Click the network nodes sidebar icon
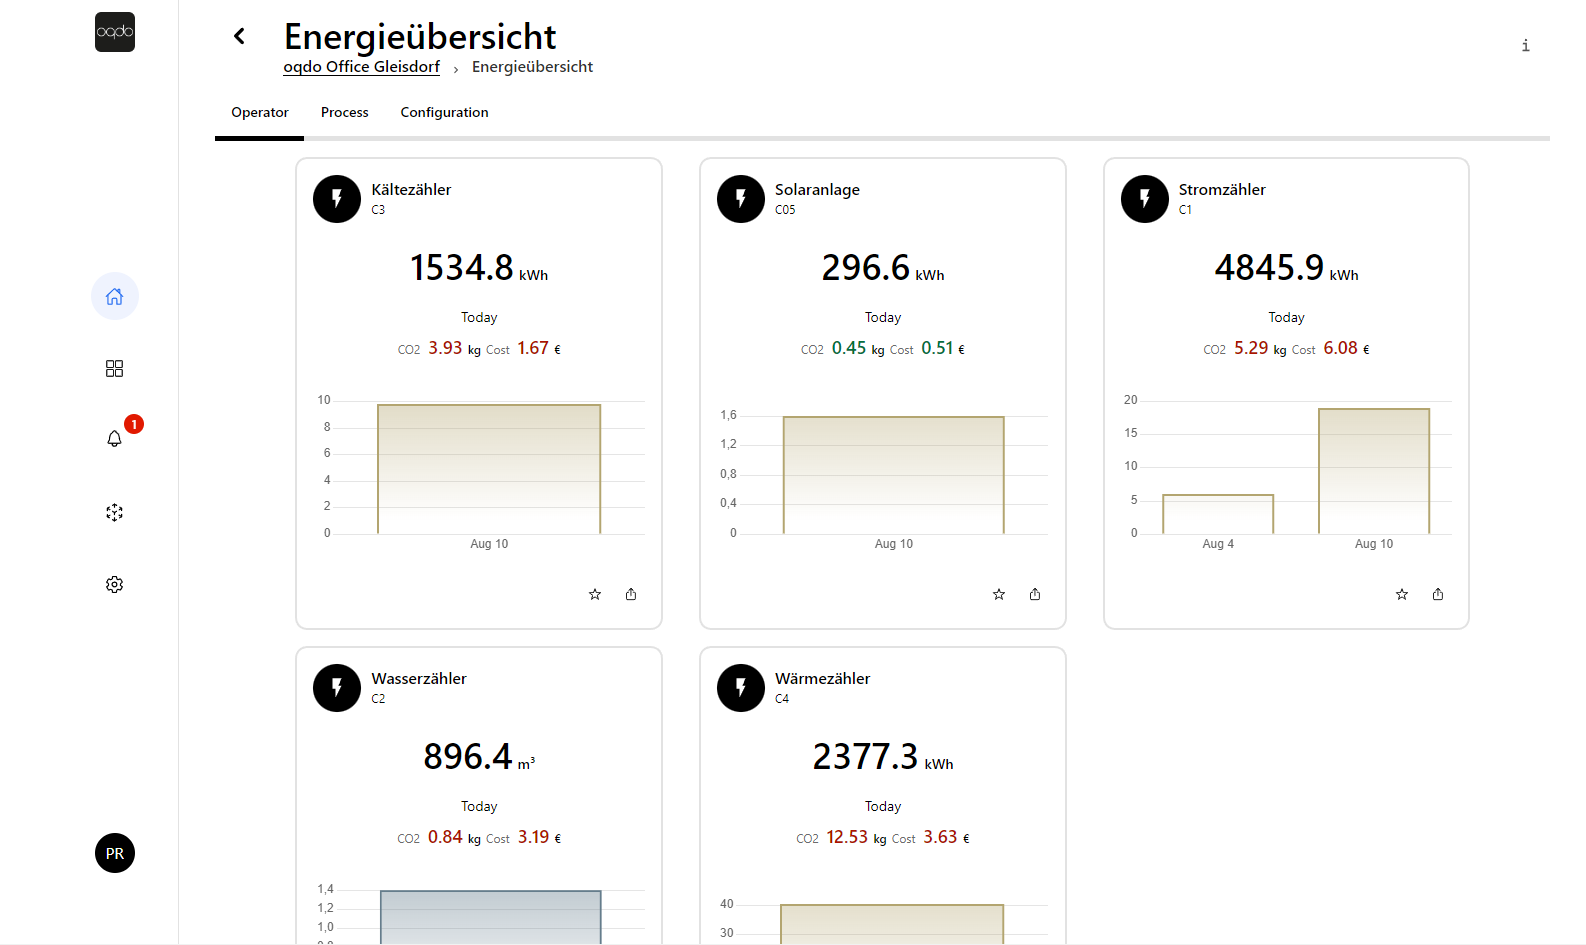 115,513
